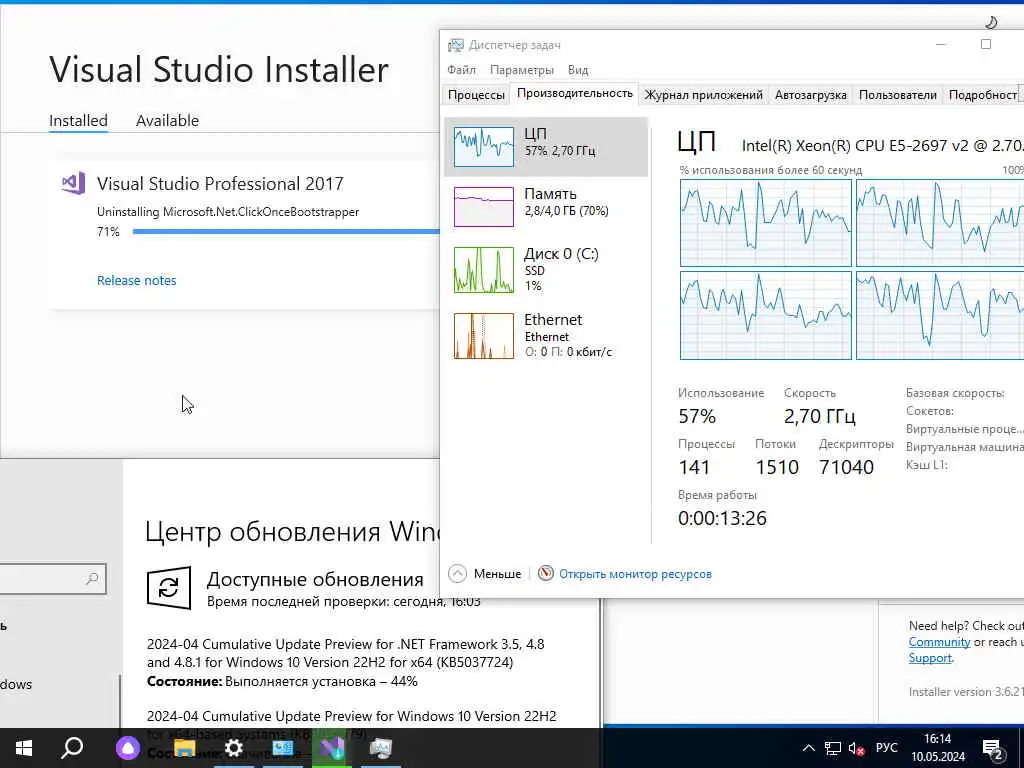Viewport: 1024px width, 768px height.
Task: Open the network tray icon
Action: [x=833, y=748]
